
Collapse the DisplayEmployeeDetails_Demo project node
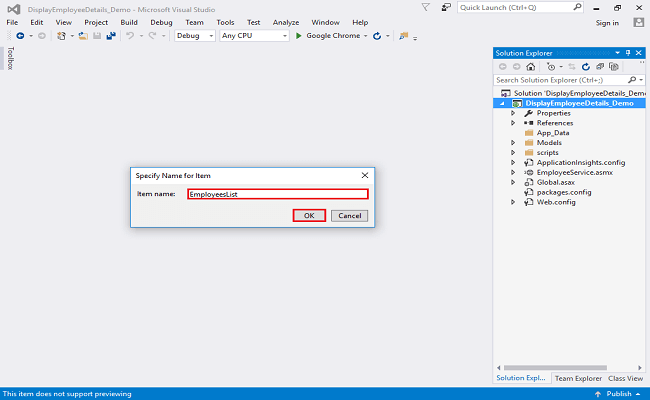click(502, 103)
